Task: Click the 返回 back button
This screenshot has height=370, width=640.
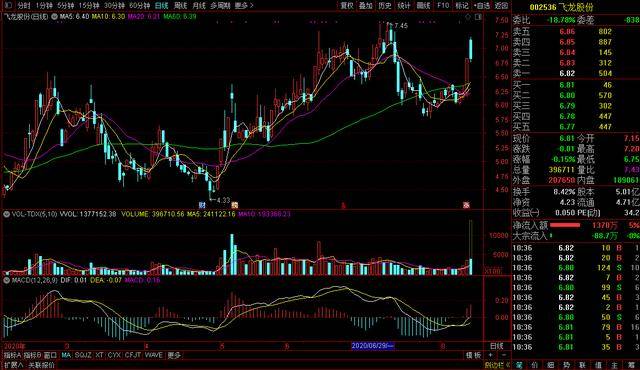Action: click(501, 5)
